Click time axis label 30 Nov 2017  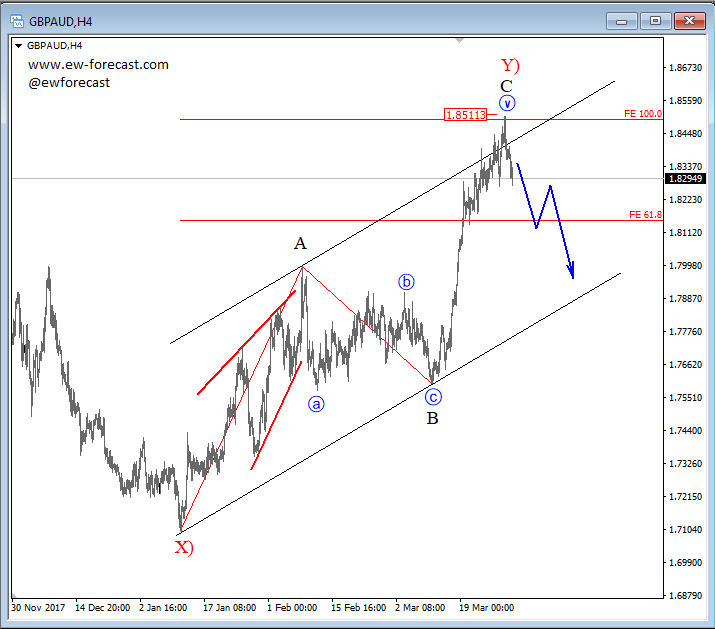click(38, 608)
